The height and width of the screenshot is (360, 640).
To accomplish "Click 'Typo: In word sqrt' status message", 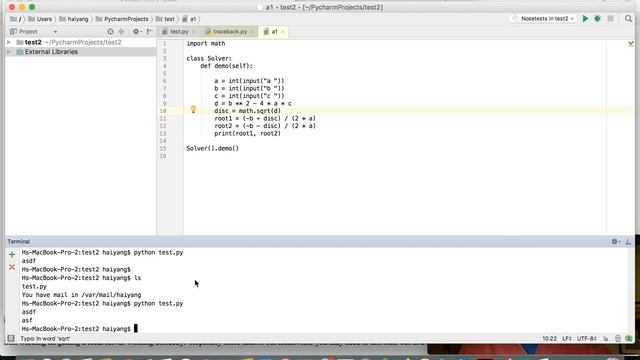I will [x=45, y=338].
